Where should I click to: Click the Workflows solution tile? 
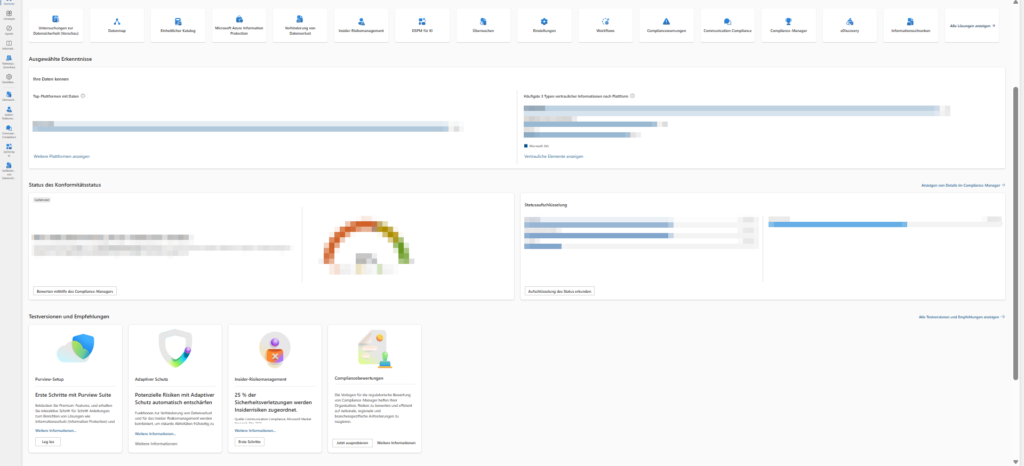605,25
